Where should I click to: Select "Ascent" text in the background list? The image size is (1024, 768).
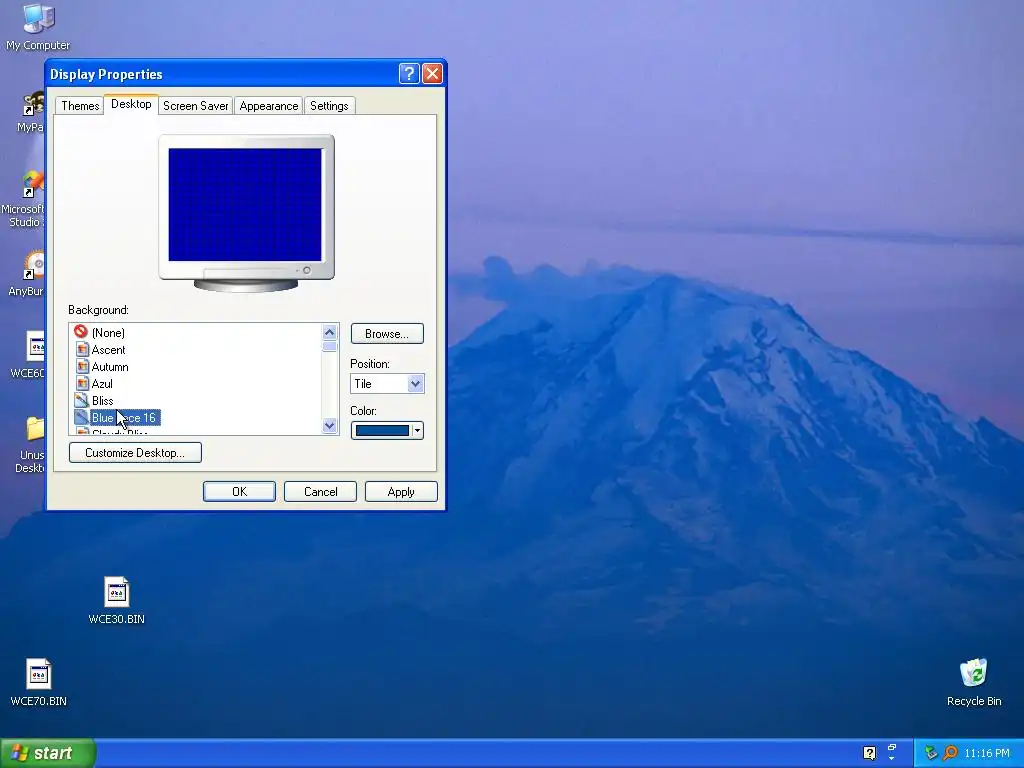click(108, 349)
